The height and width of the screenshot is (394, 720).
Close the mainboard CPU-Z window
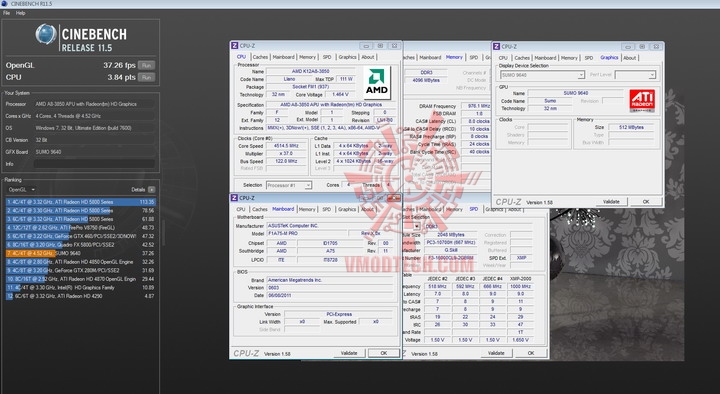[x=394, y=198]
